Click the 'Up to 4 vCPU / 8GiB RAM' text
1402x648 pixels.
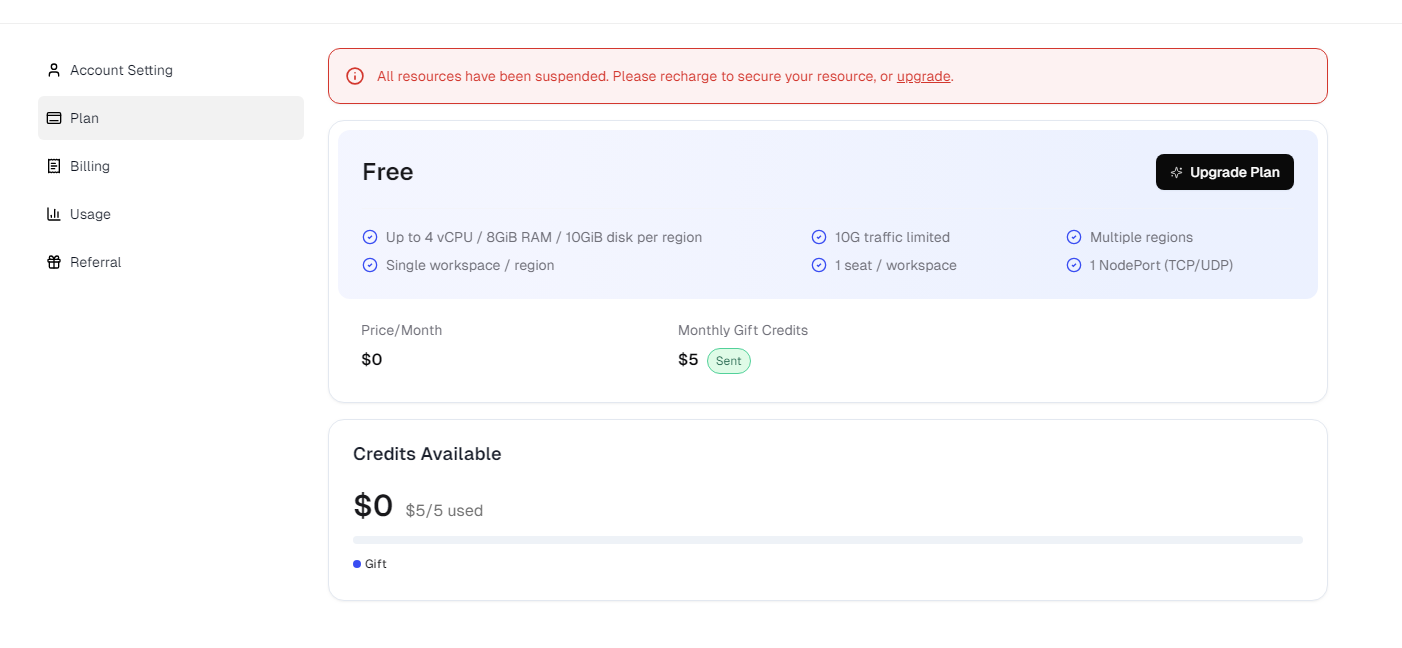click(544, 237)
